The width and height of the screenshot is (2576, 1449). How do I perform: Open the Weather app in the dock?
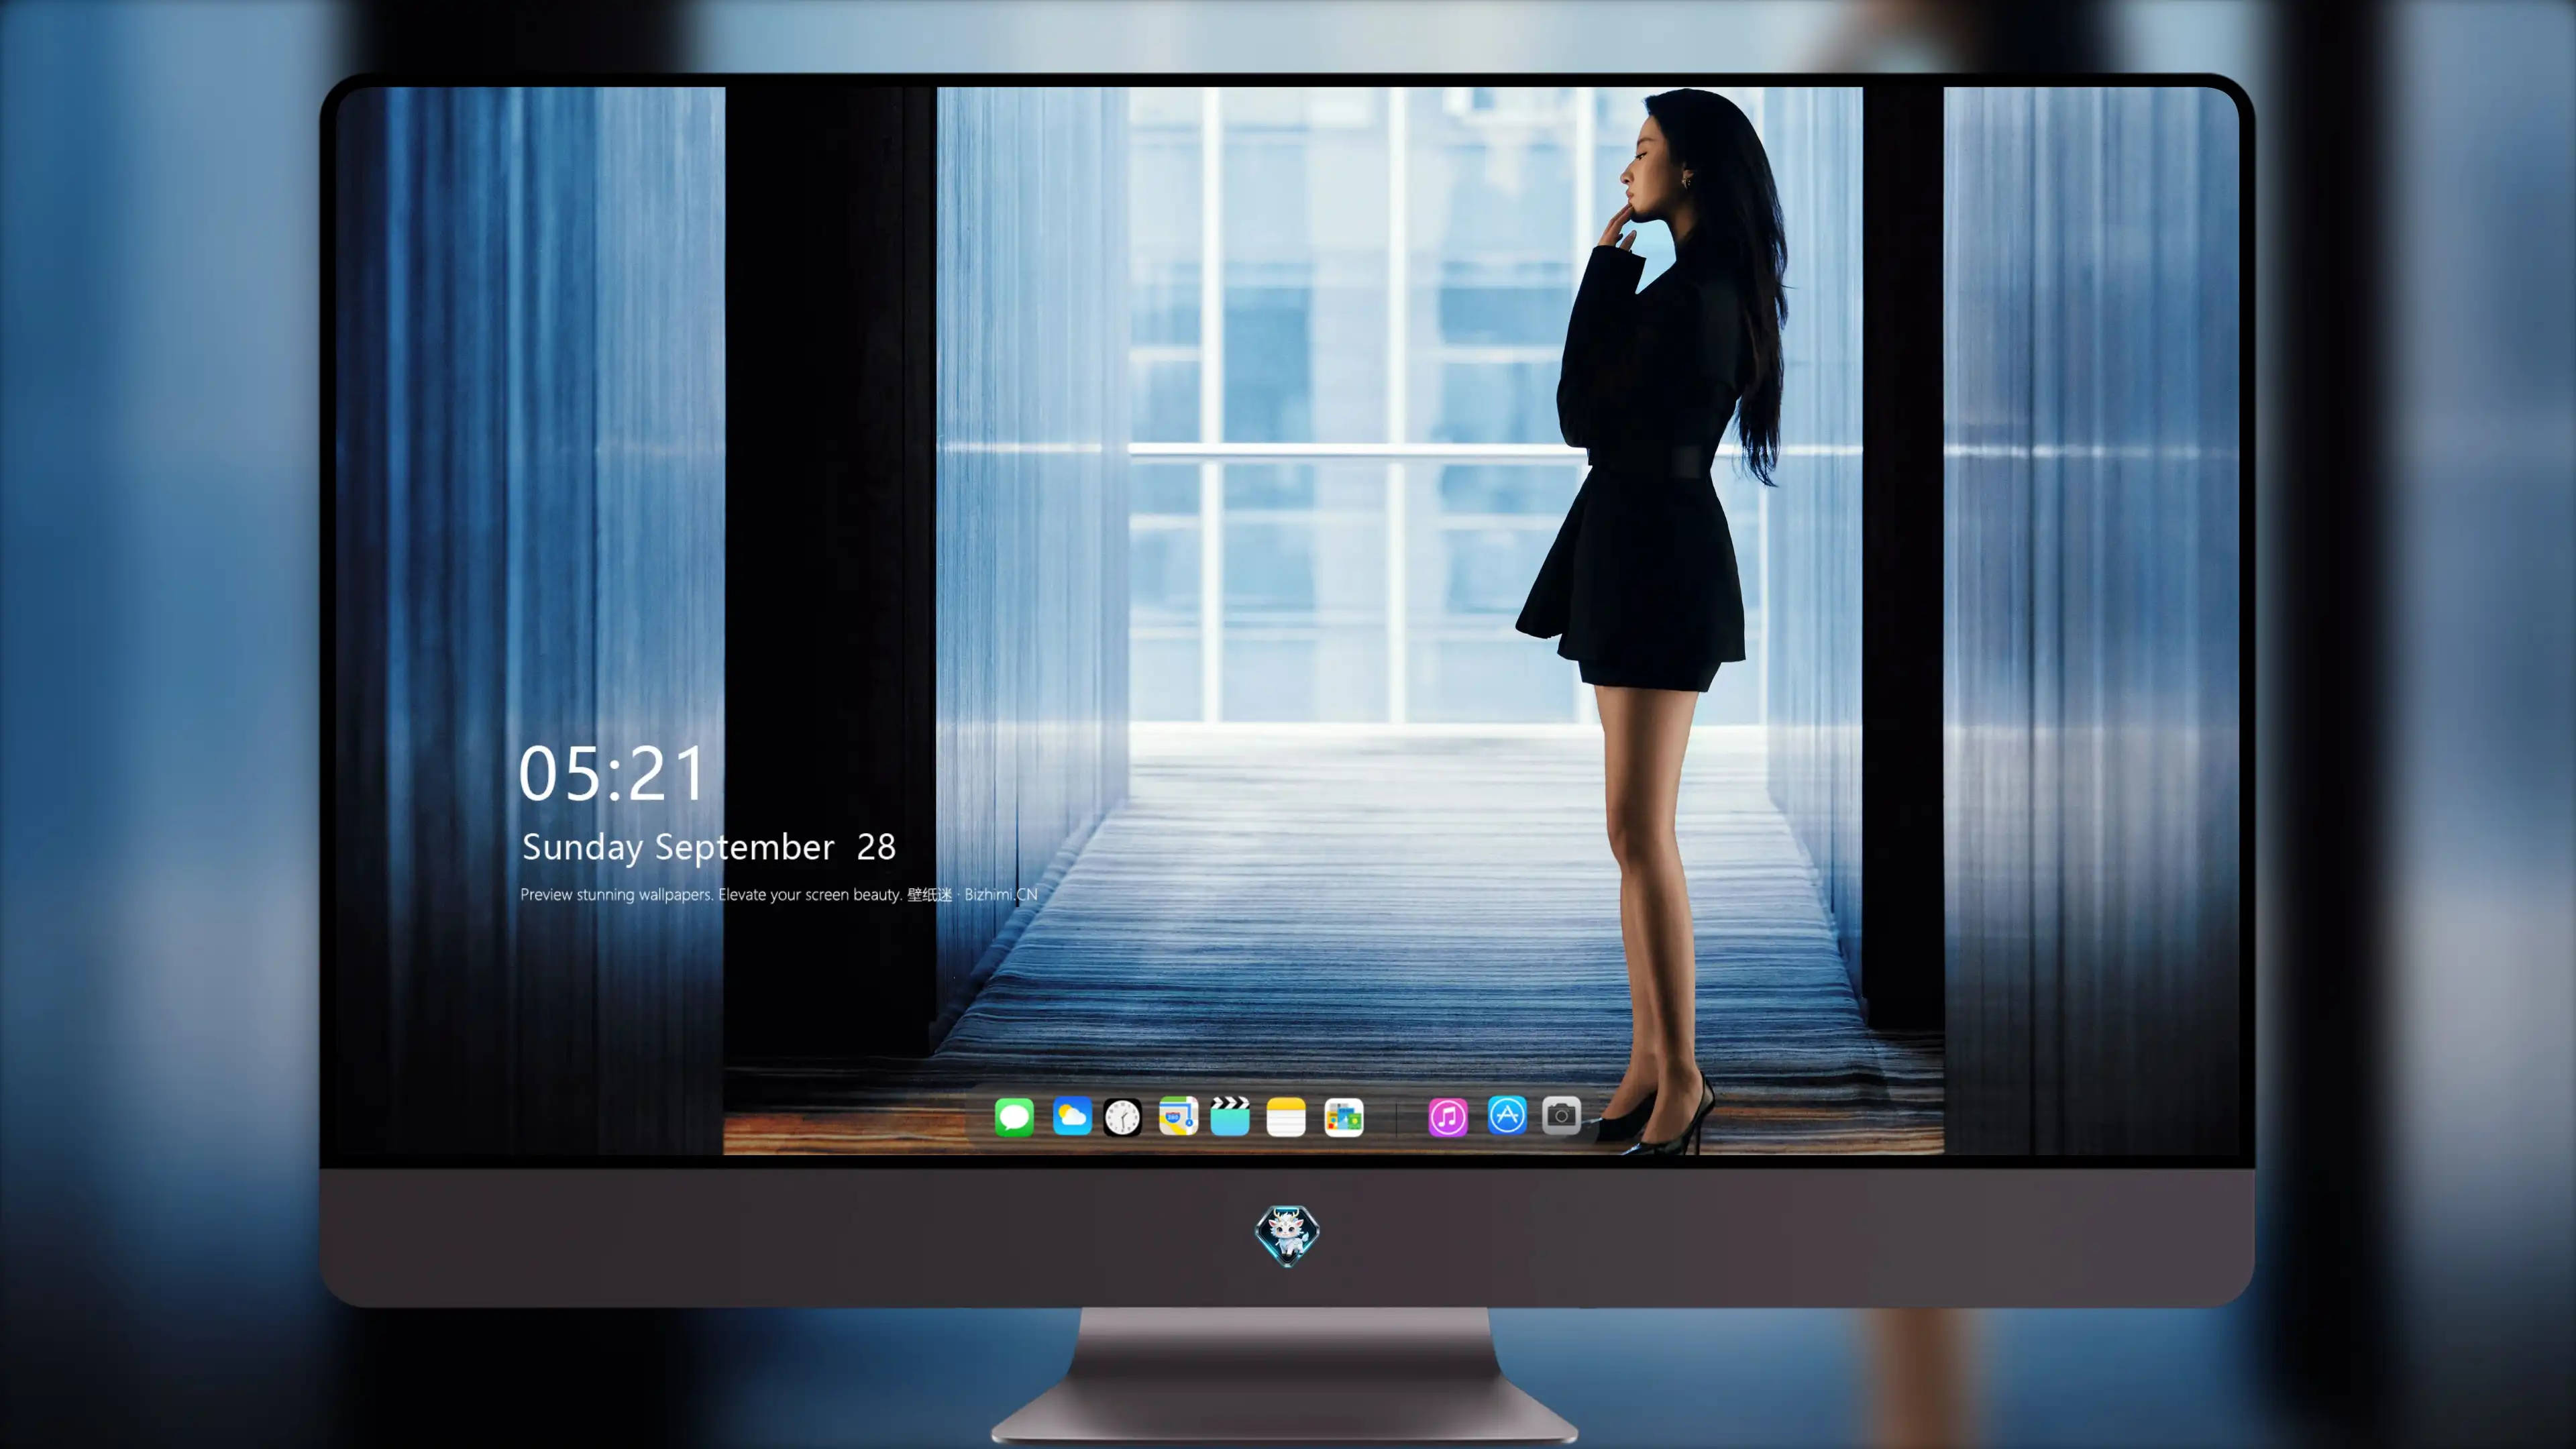point(1072,1116)
